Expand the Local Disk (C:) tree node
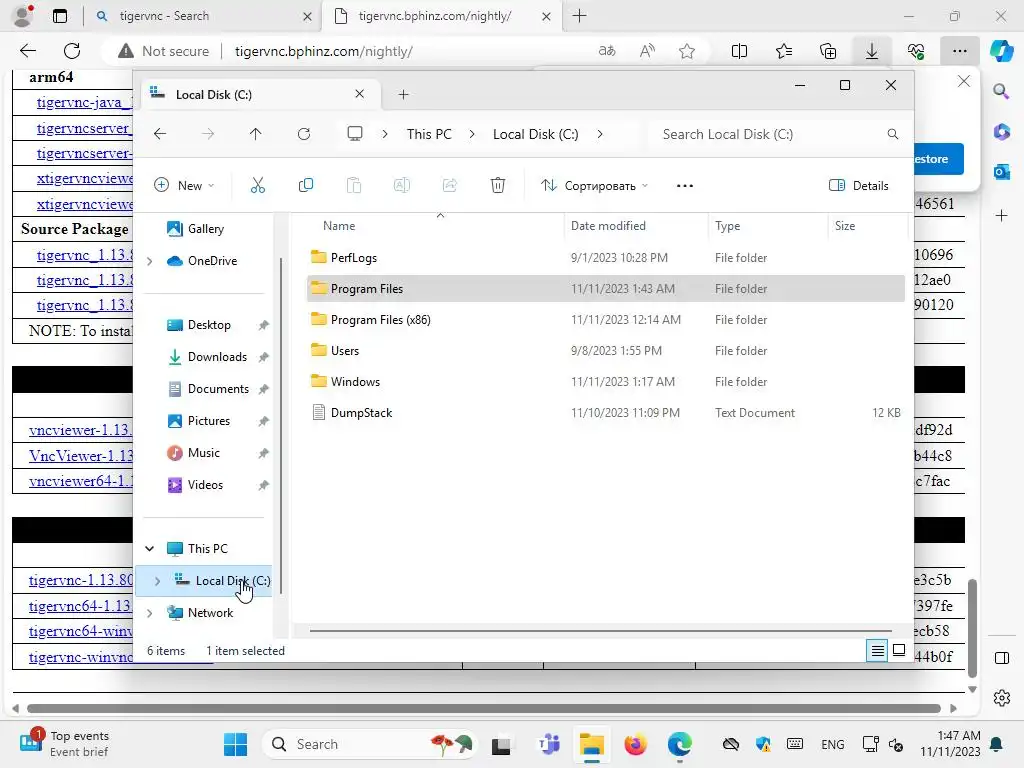The height and width of the screenshot is (768, 1024). [157, 581]
